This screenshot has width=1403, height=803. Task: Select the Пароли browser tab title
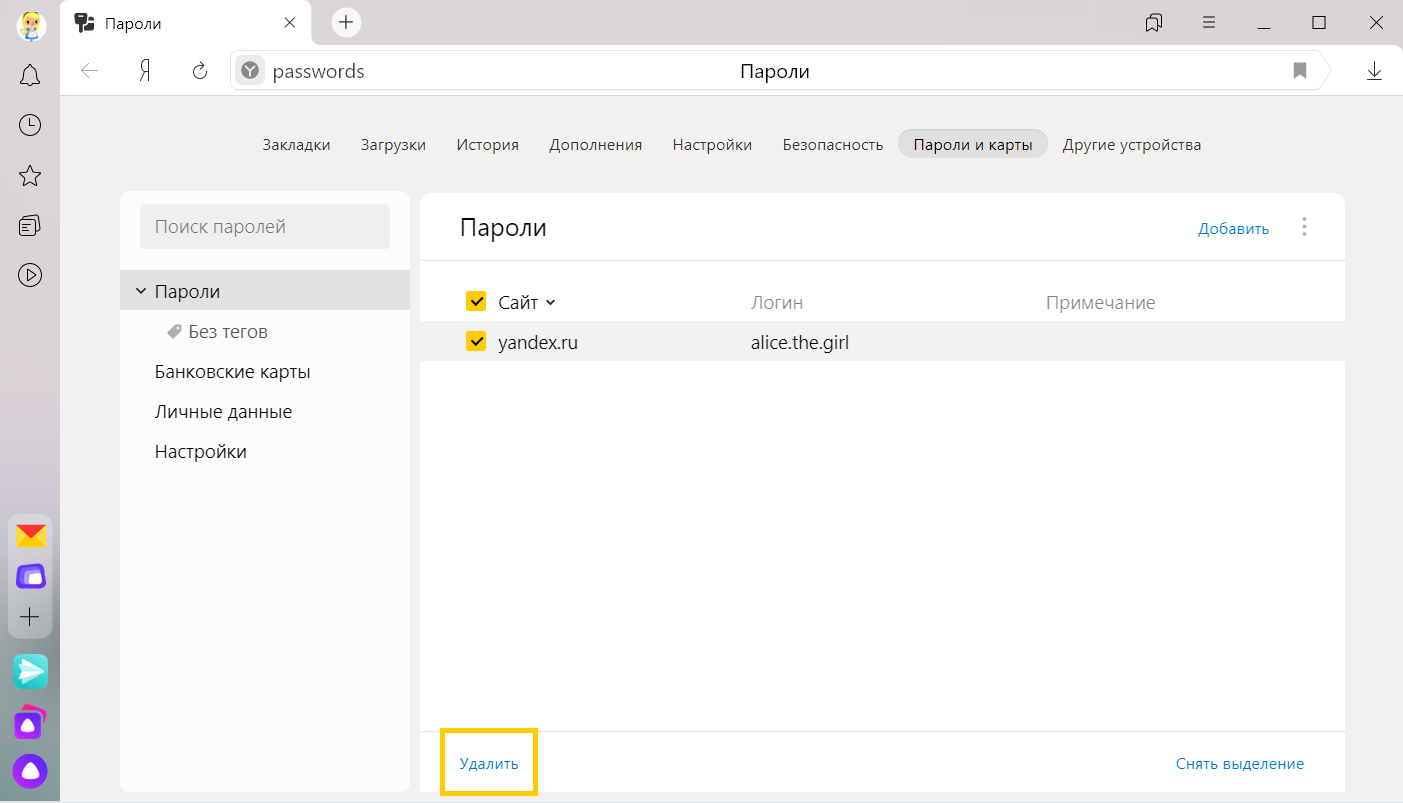(133, 22)
